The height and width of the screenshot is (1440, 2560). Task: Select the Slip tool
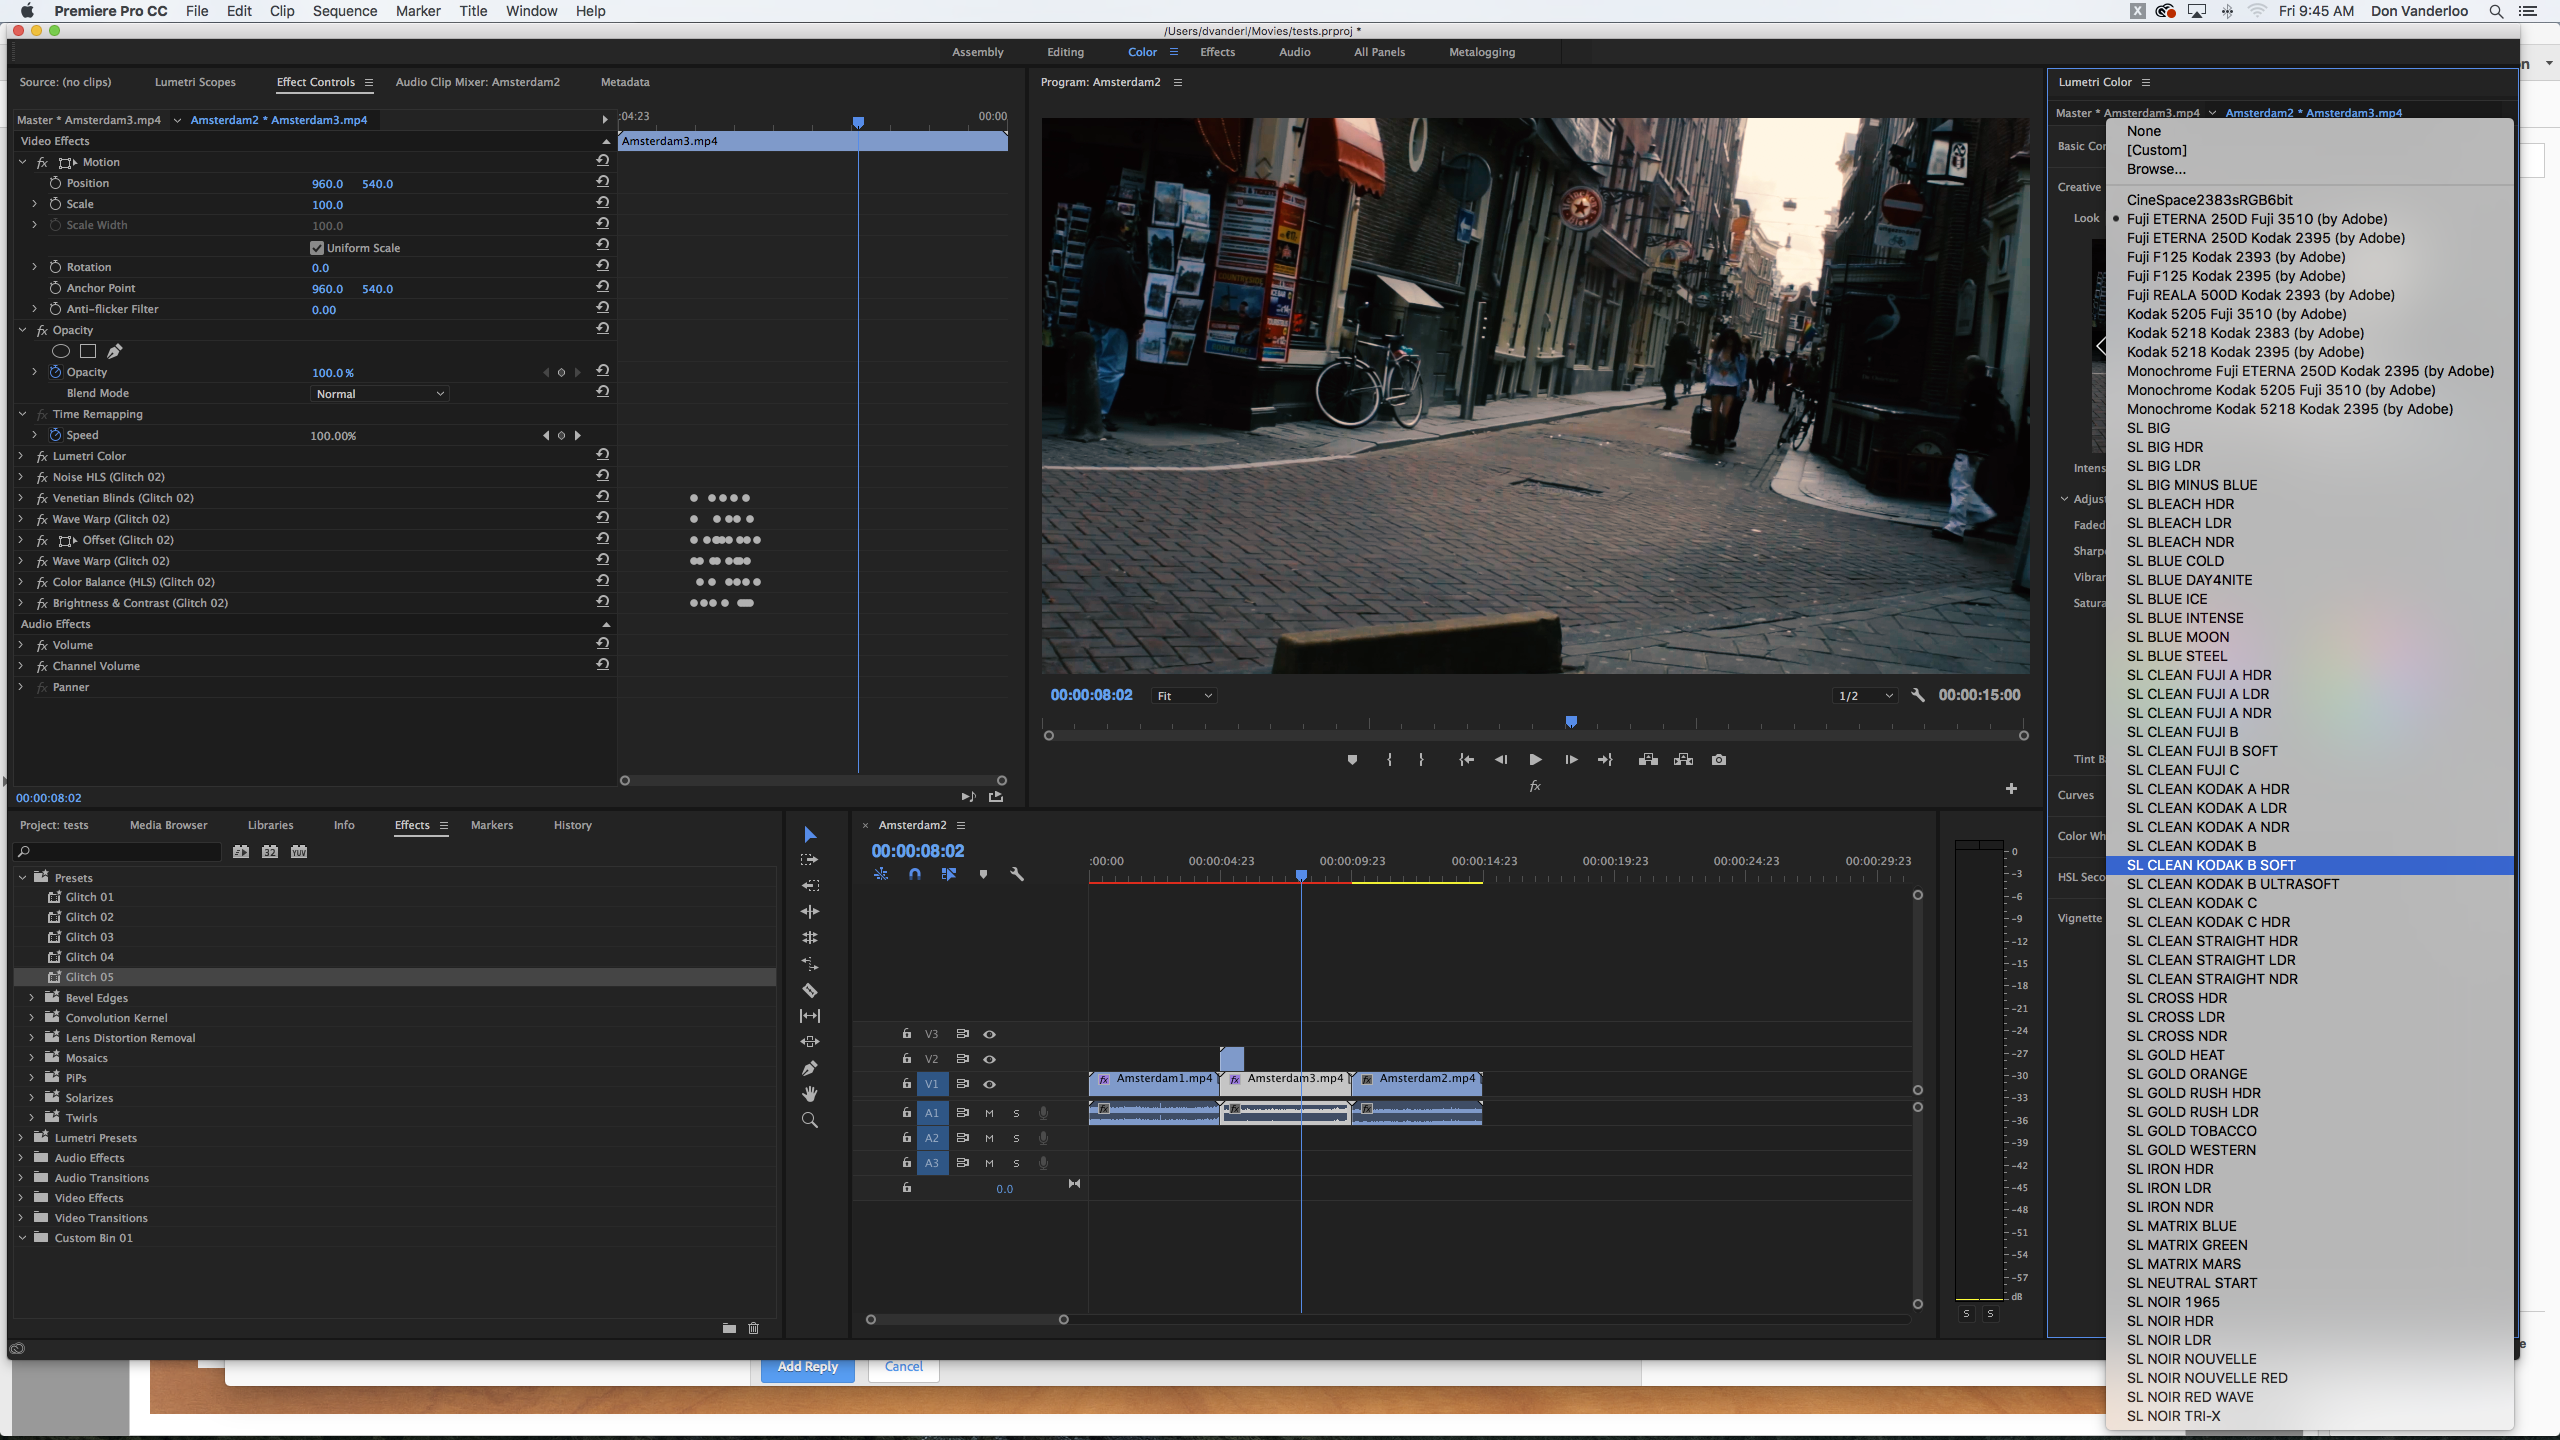810,1016
